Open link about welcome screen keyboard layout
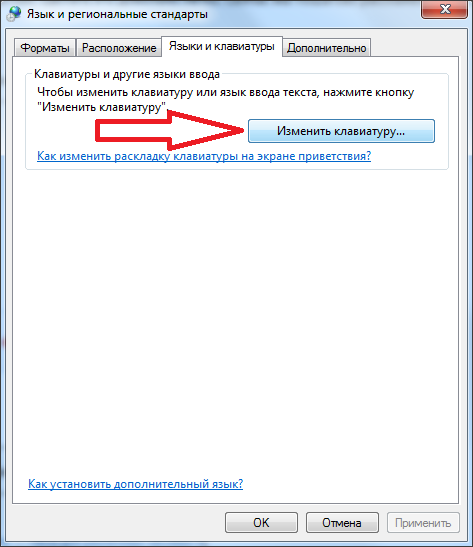 pyautogui.click(x=204, y=156)
